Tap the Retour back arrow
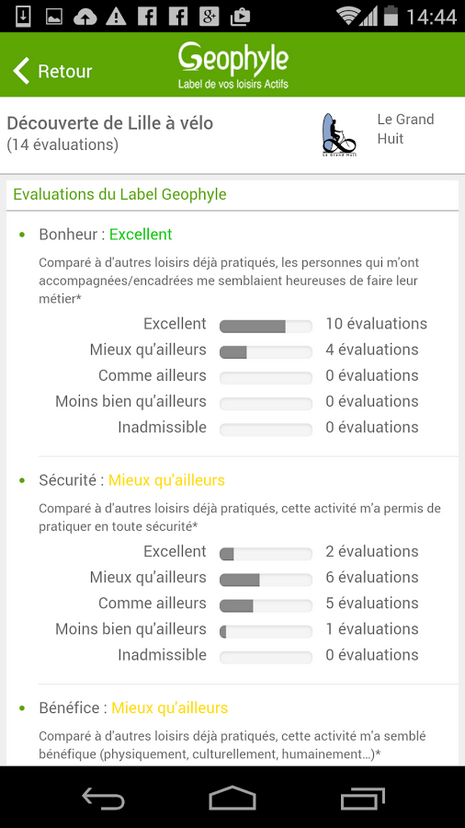 click(x=22, y=71)
